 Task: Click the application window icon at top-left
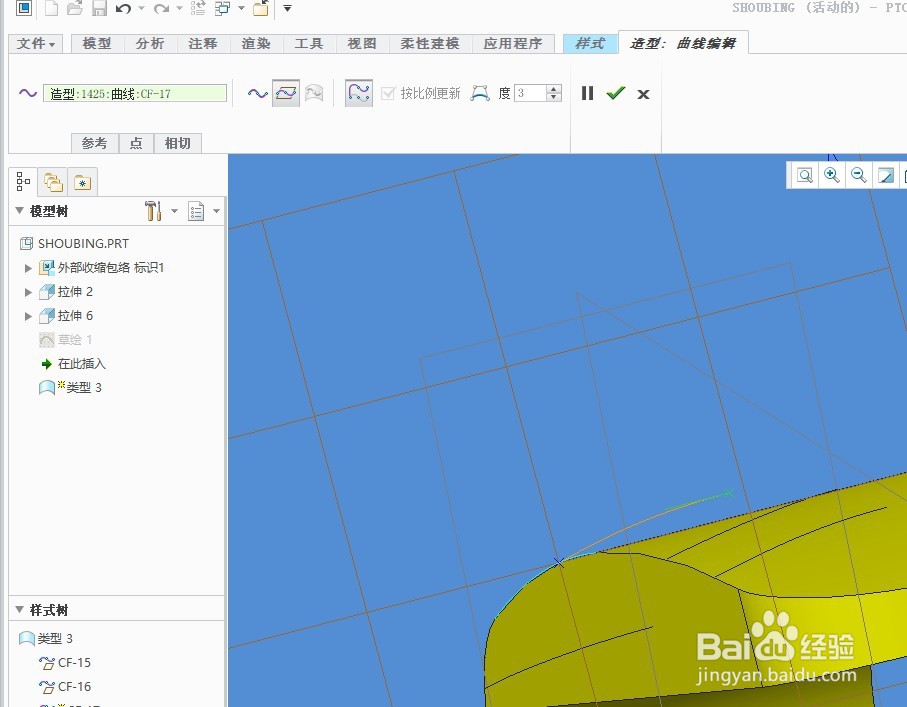(x=24, y=8)
